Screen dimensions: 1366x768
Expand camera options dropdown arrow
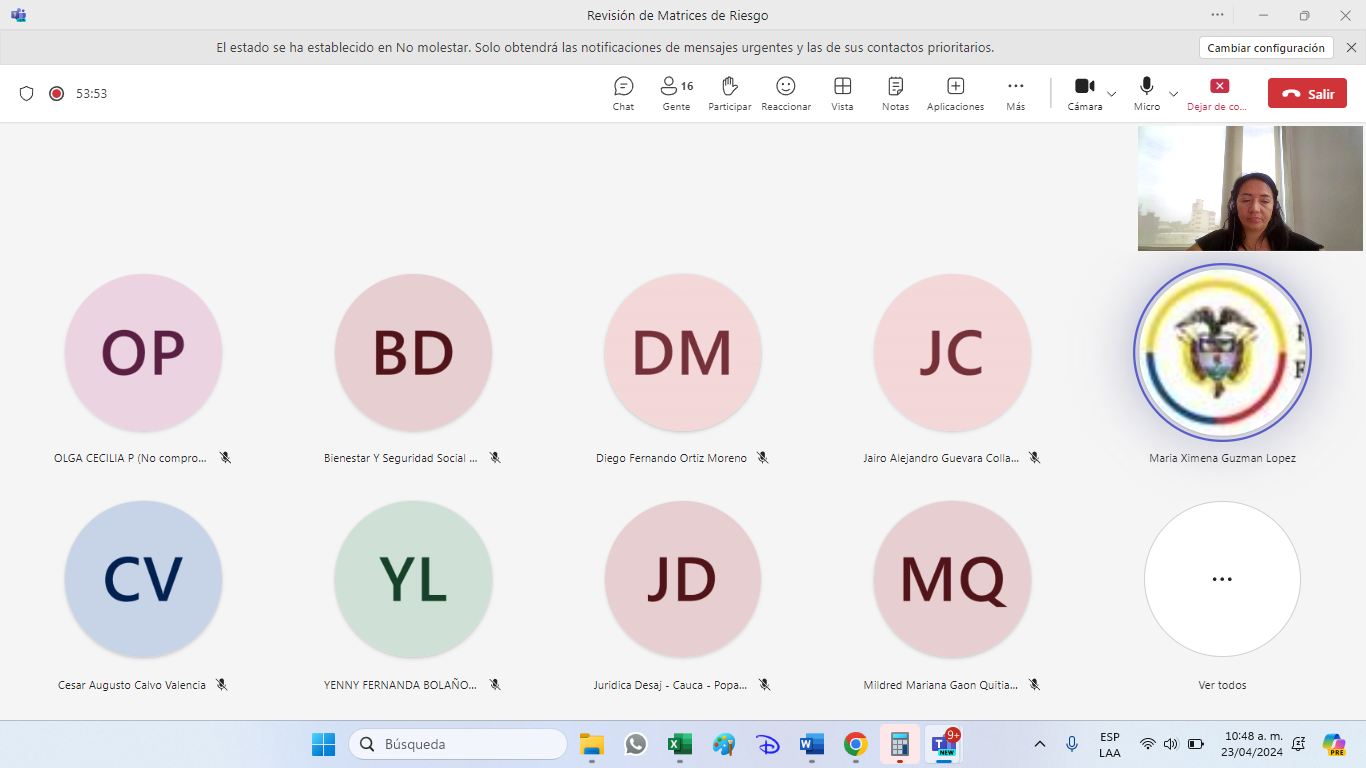coord(1112,94)
